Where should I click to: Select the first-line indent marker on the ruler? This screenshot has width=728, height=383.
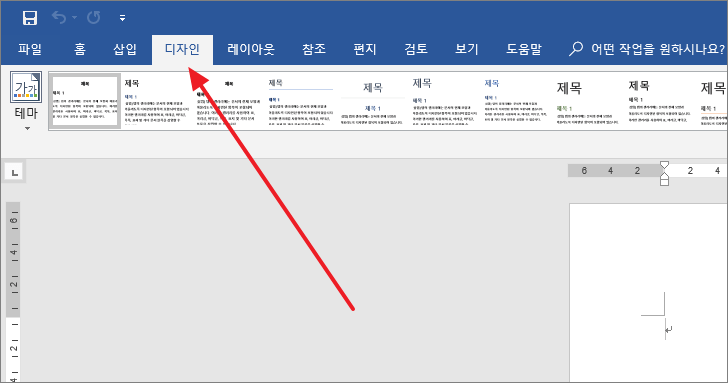664,165
